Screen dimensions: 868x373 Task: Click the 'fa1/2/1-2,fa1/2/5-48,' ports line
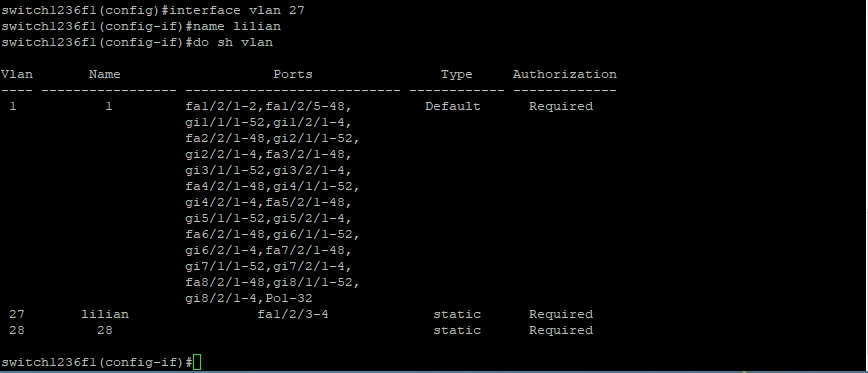(x=269, y=106)
